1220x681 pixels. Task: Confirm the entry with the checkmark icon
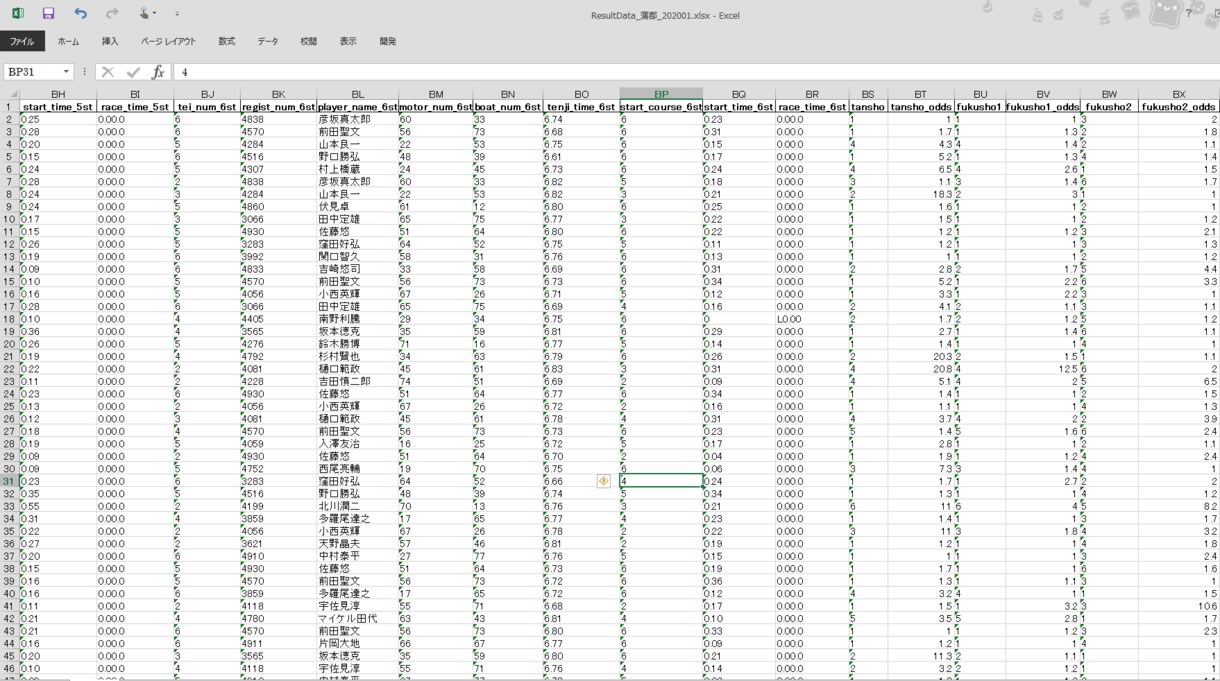pyautogui.click(x=132, y=72)
